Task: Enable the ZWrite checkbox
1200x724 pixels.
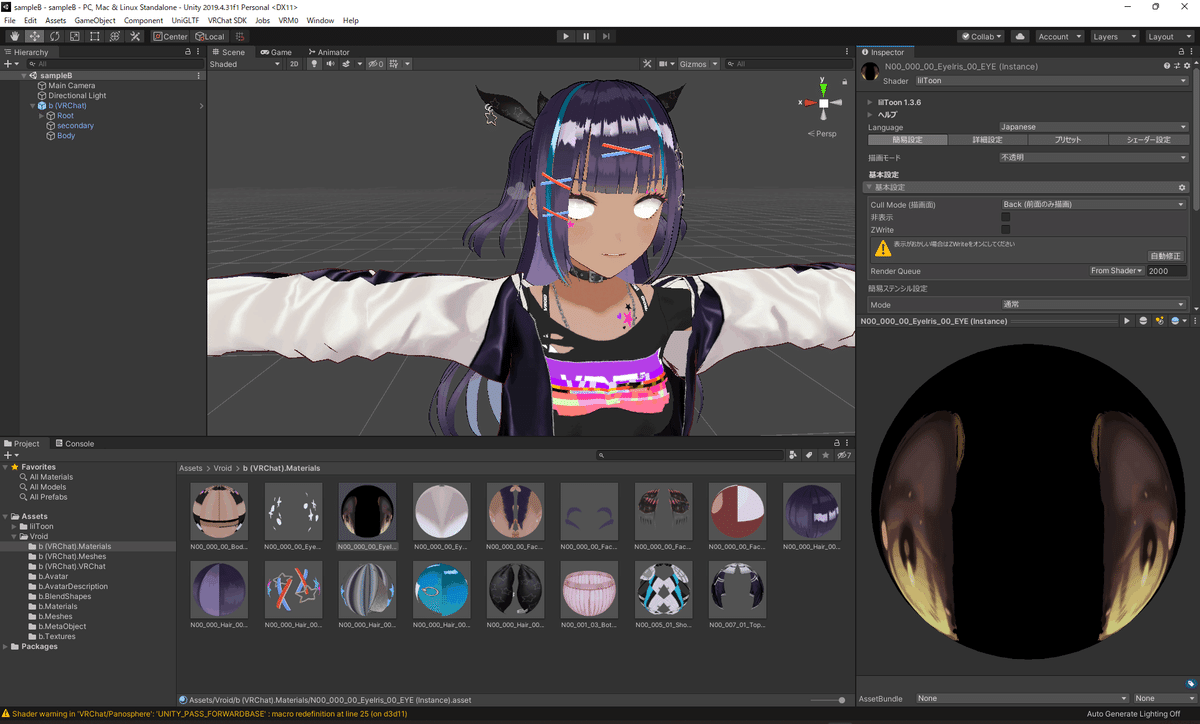Action: (x=1006, y=230)
